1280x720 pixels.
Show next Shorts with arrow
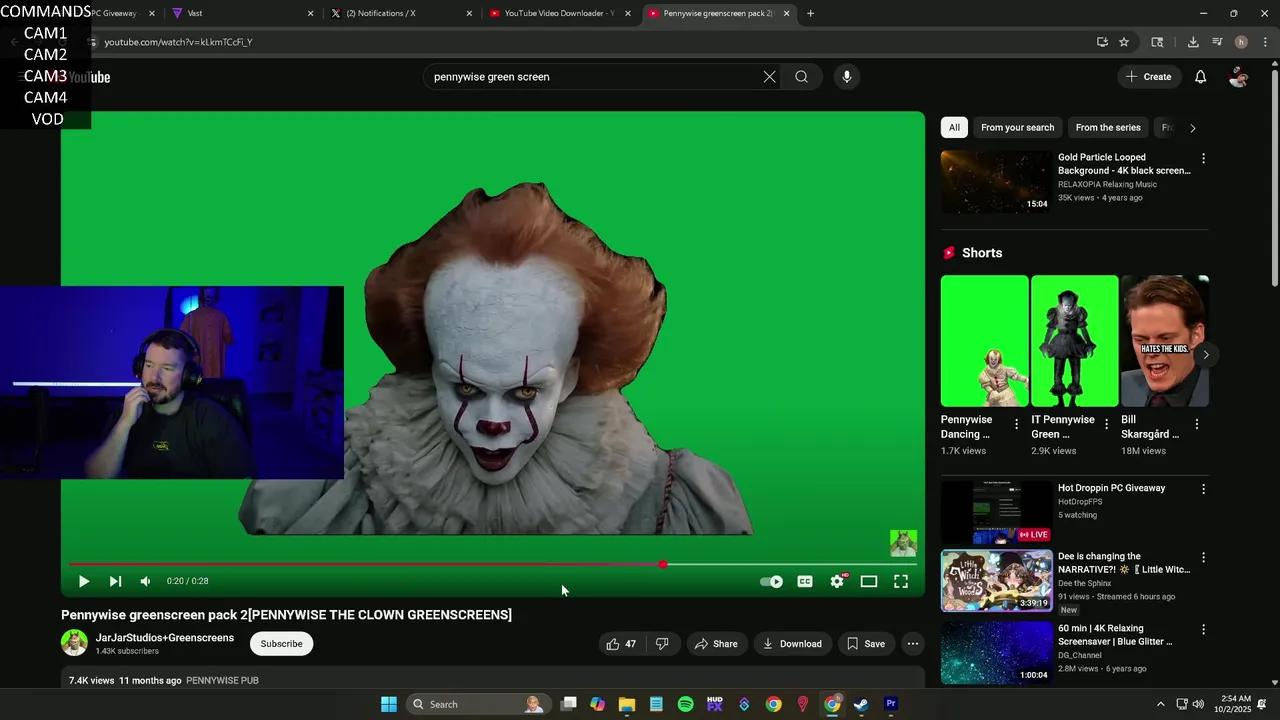tap(1206, 355)
